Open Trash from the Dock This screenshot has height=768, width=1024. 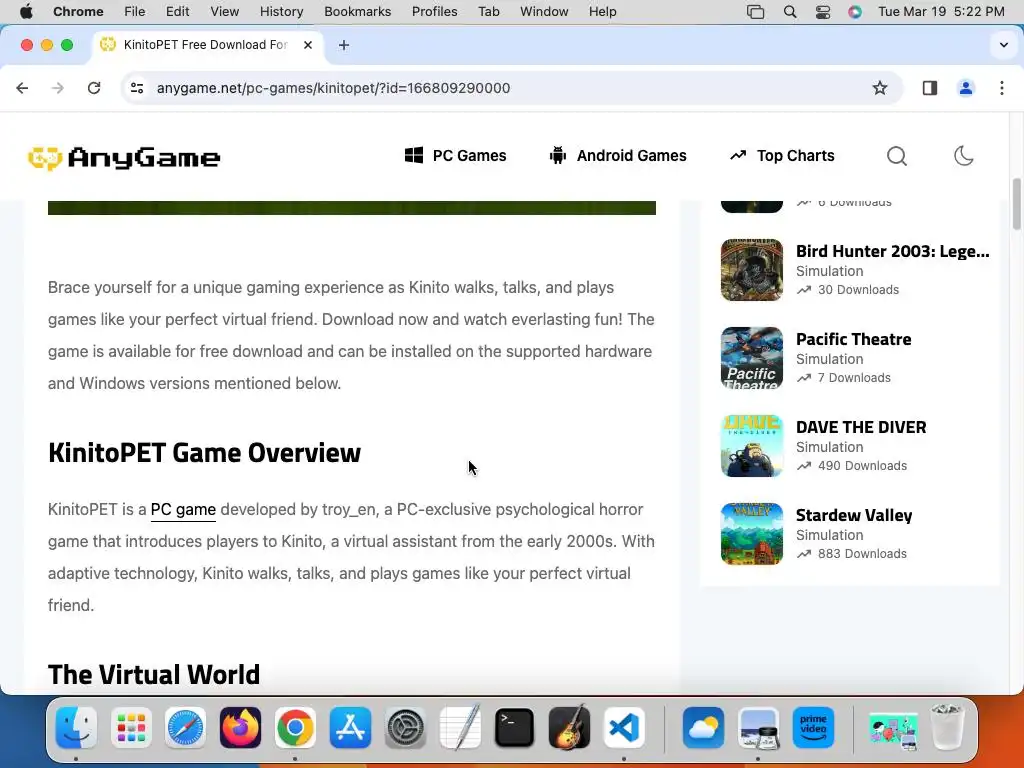point(947,727)
